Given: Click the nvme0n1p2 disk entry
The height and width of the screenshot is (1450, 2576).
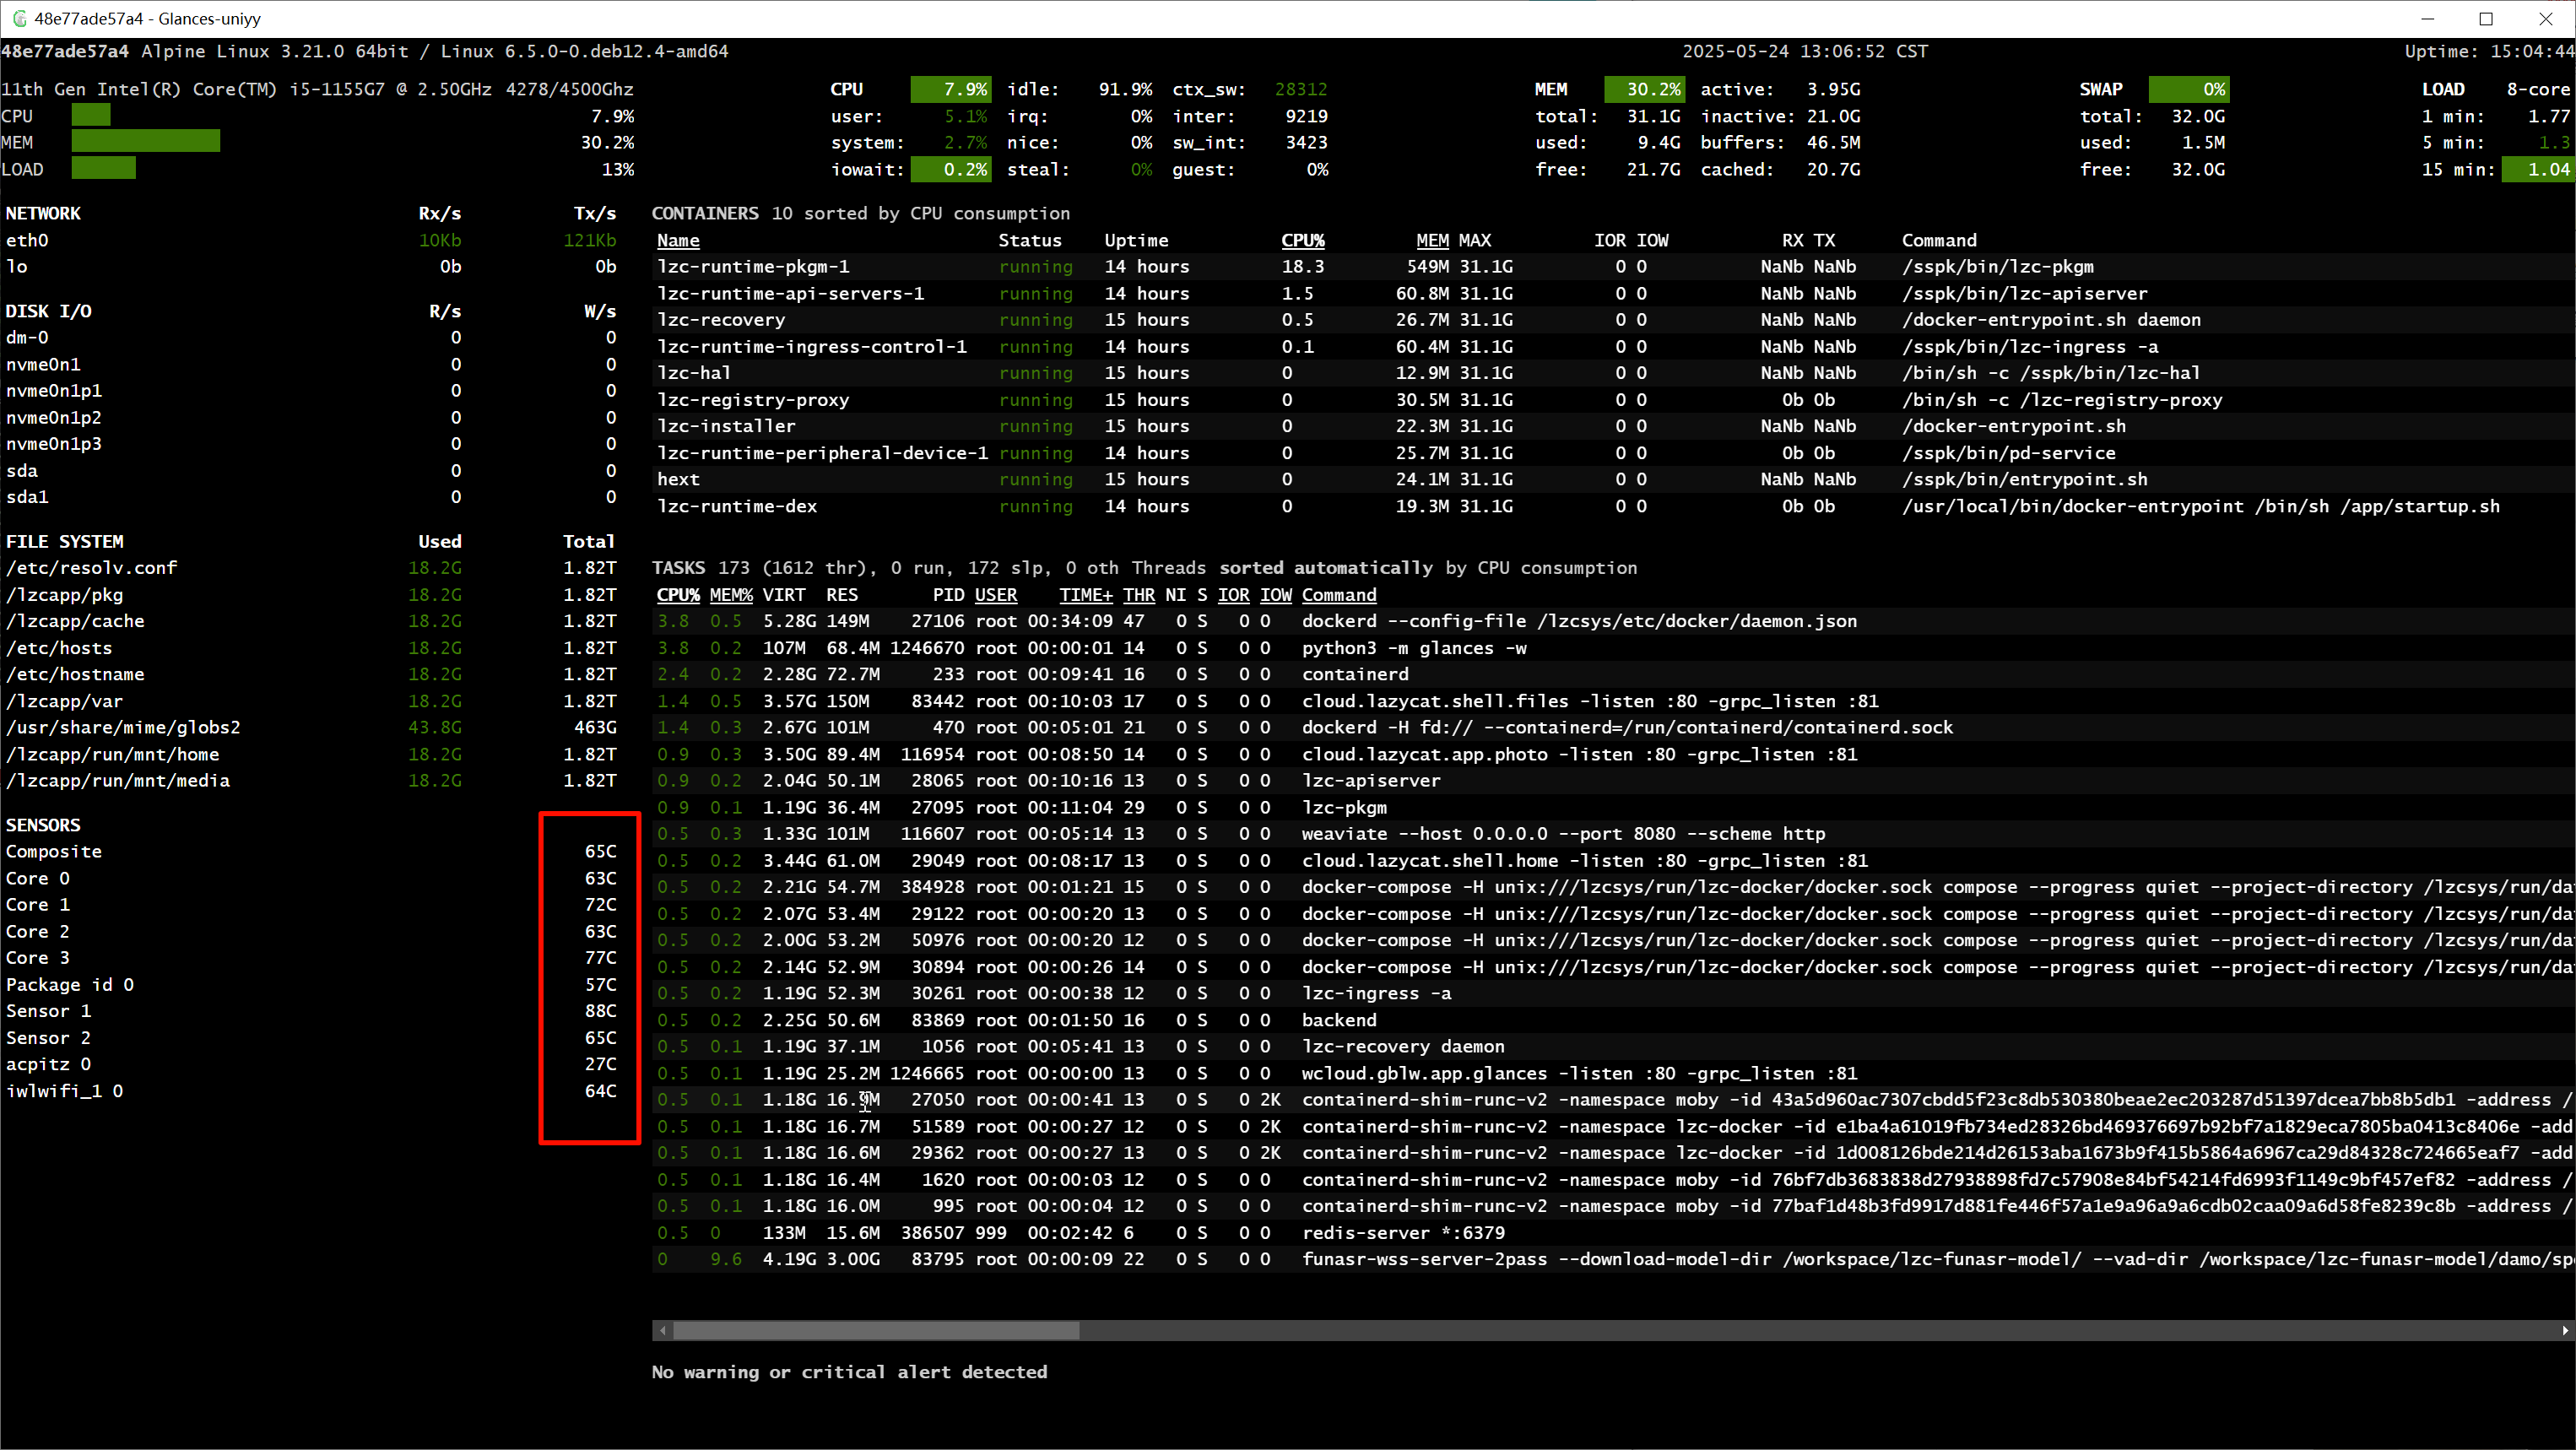Looking at the screenshot, I should coord(54,418).
